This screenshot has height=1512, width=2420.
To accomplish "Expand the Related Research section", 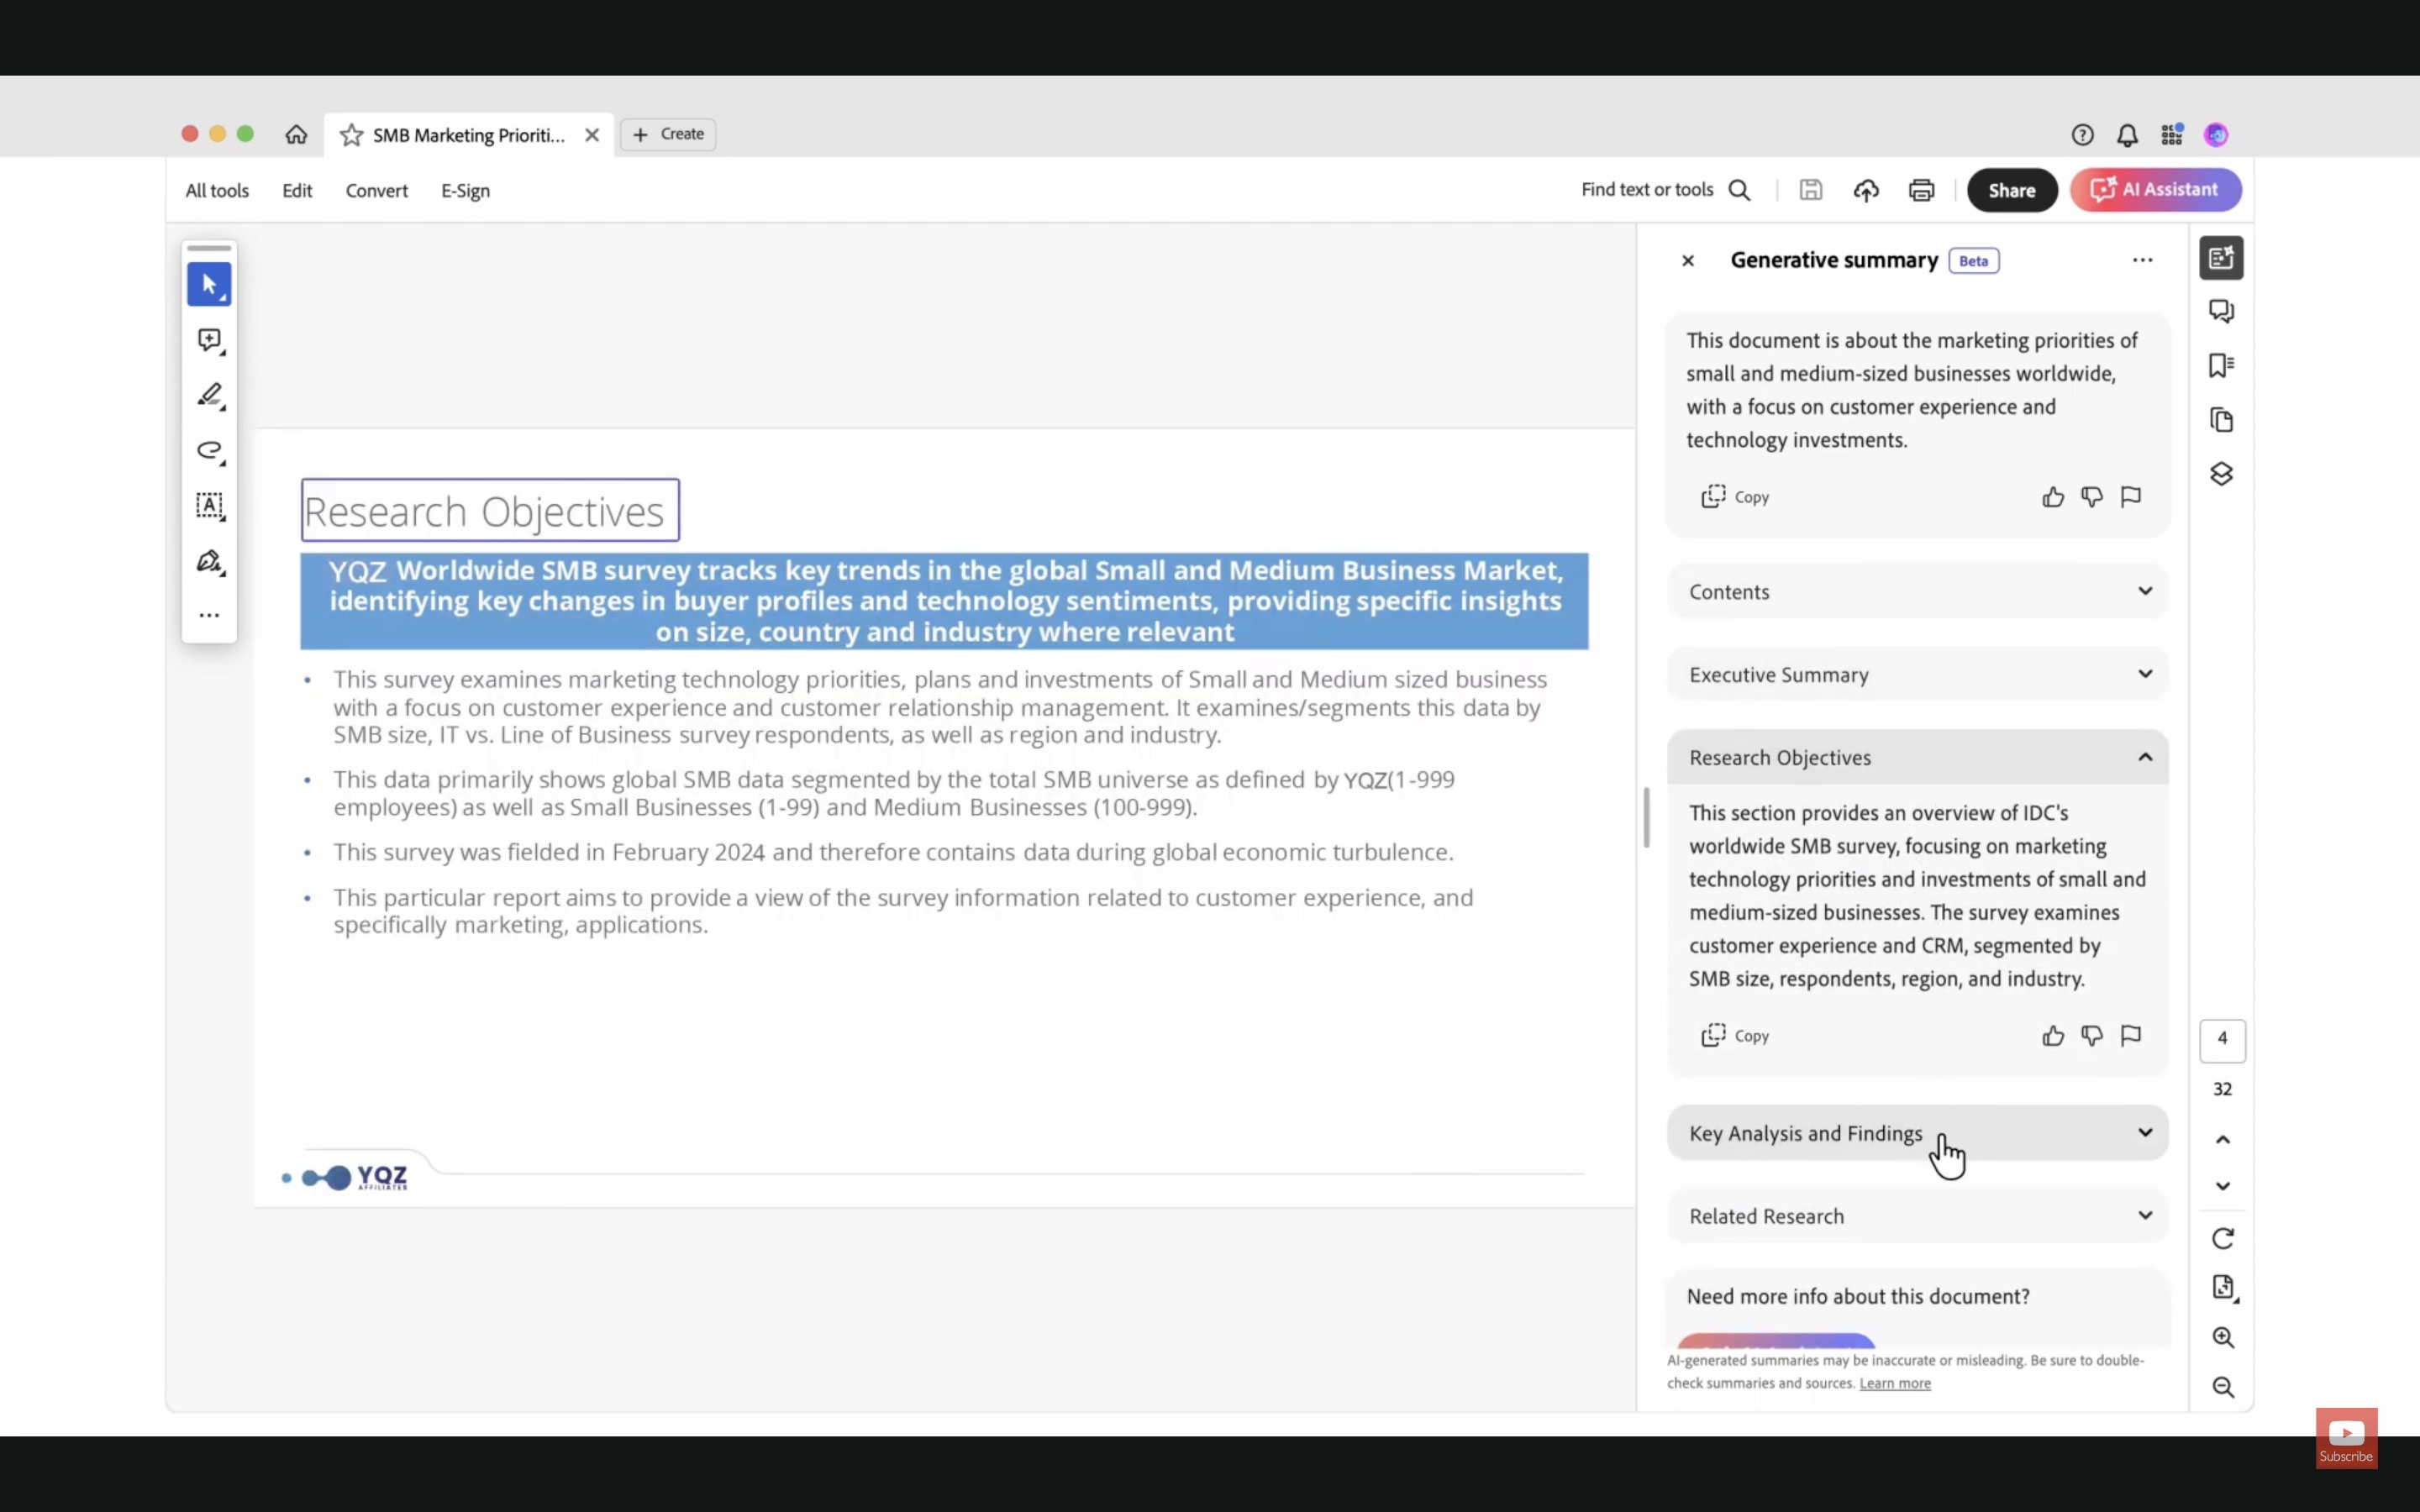I will [x=1918, y=1216].
